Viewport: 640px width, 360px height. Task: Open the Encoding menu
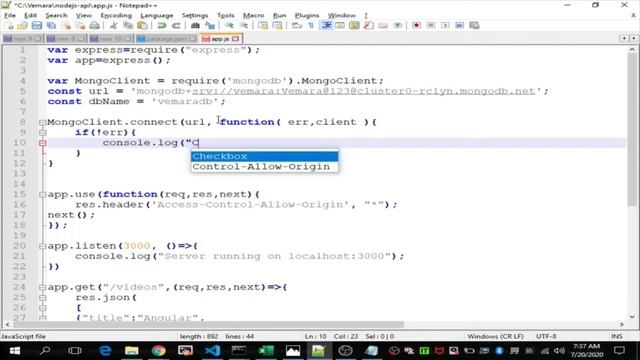pos(116,15)
